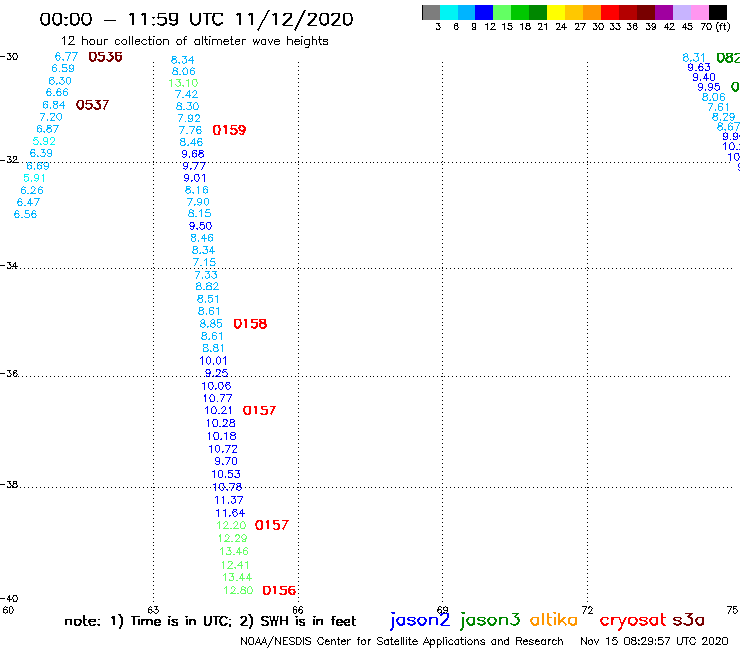Click the wave height value 9.25
Screen dimensions: 740x650
(217, 373)
